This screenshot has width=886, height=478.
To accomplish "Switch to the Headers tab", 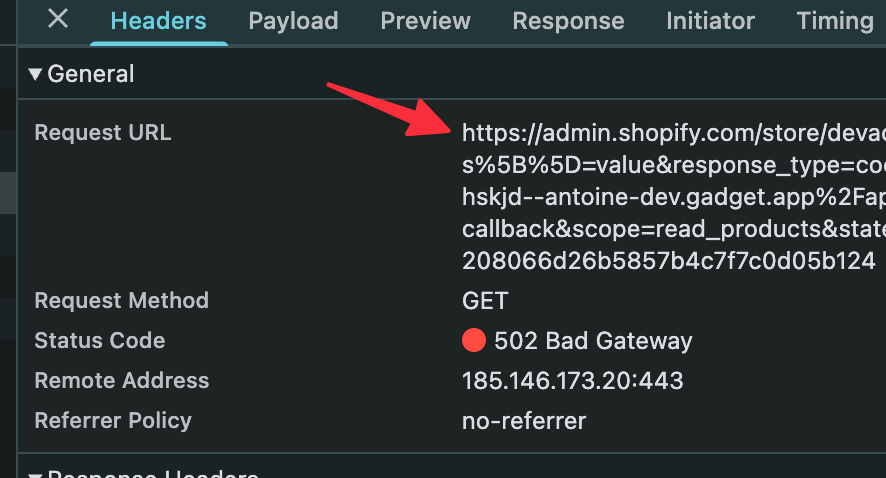I will (x=158, y=21).
